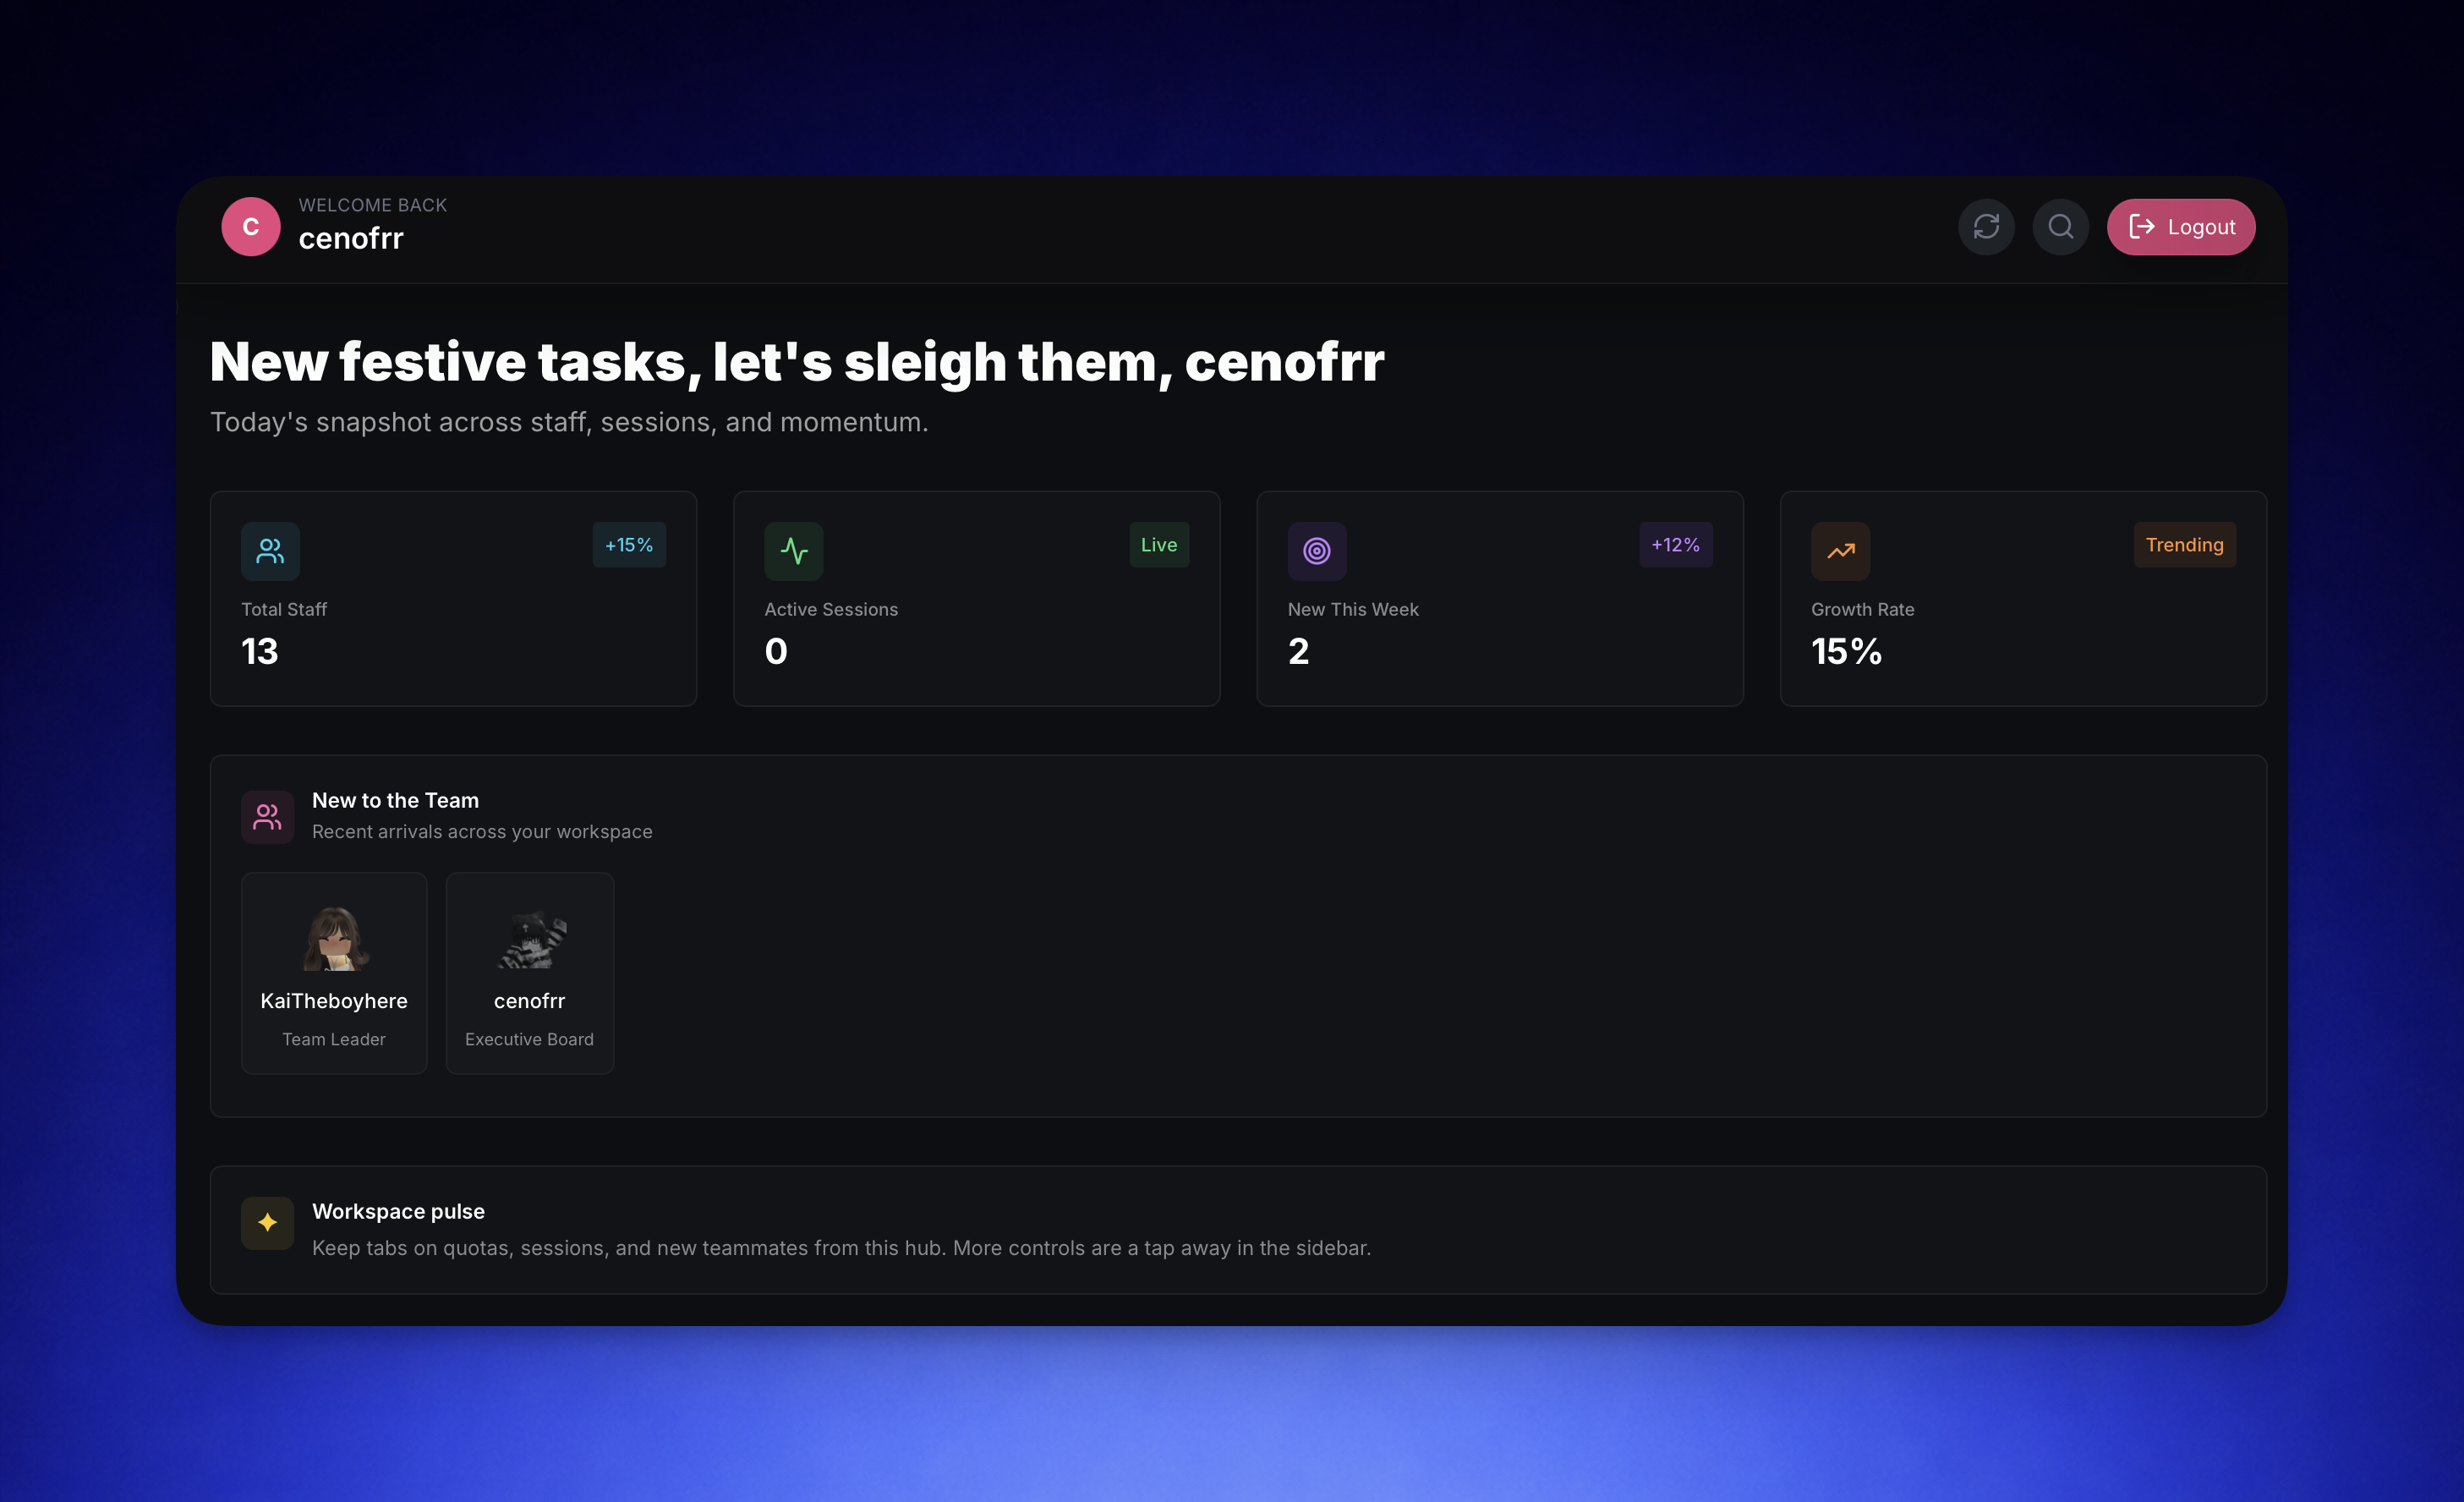Click the Logout button

pos(2180,227)
